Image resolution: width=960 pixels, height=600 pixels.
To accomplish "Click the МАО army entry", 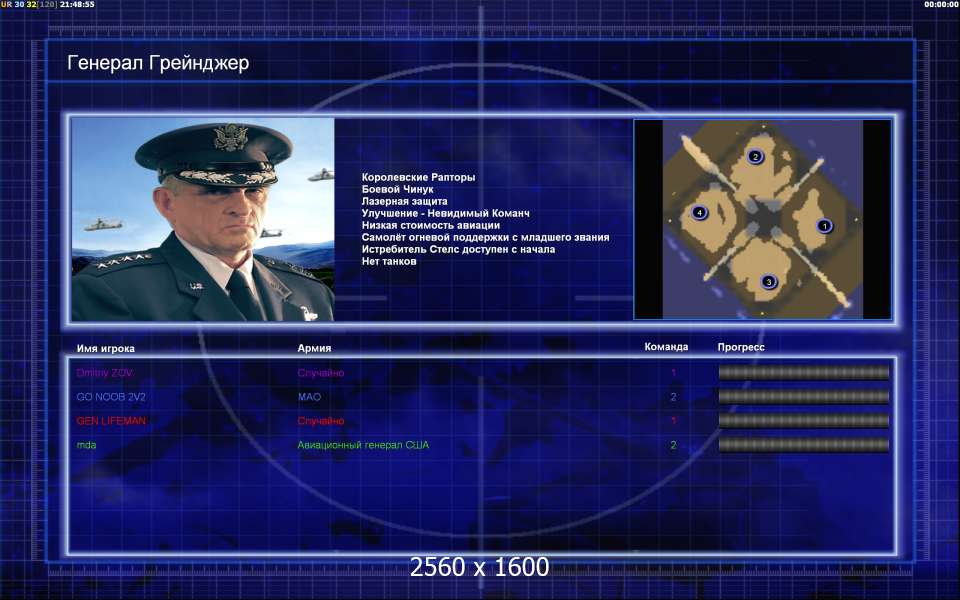I will (309, 397).
